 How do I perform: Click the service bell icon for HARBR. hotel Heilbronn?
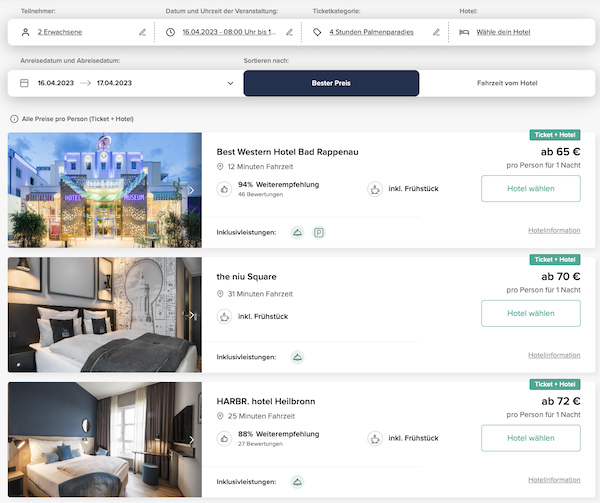[297, 482]
